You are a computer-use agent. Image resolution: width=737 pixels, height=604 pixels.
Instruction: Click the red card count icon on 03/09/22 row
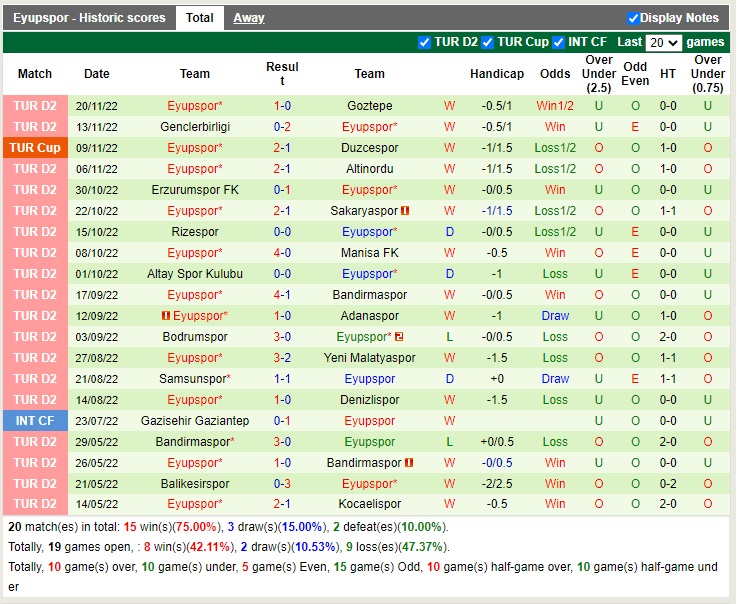399,337
